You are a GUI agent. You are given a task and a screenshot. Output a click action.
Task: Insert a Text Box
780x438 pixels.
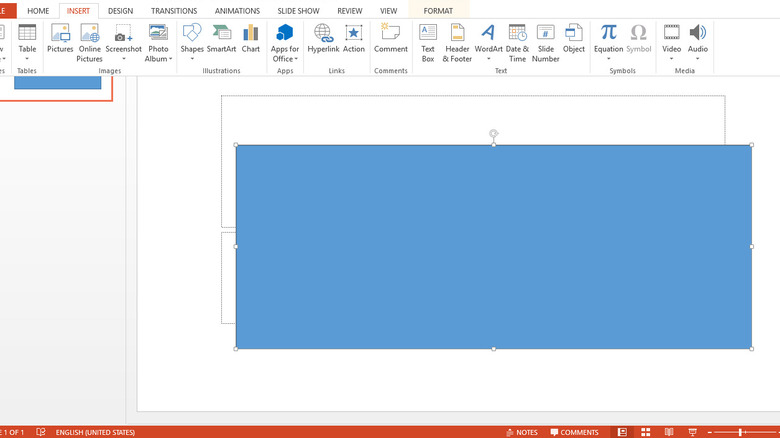click(428, 41)
